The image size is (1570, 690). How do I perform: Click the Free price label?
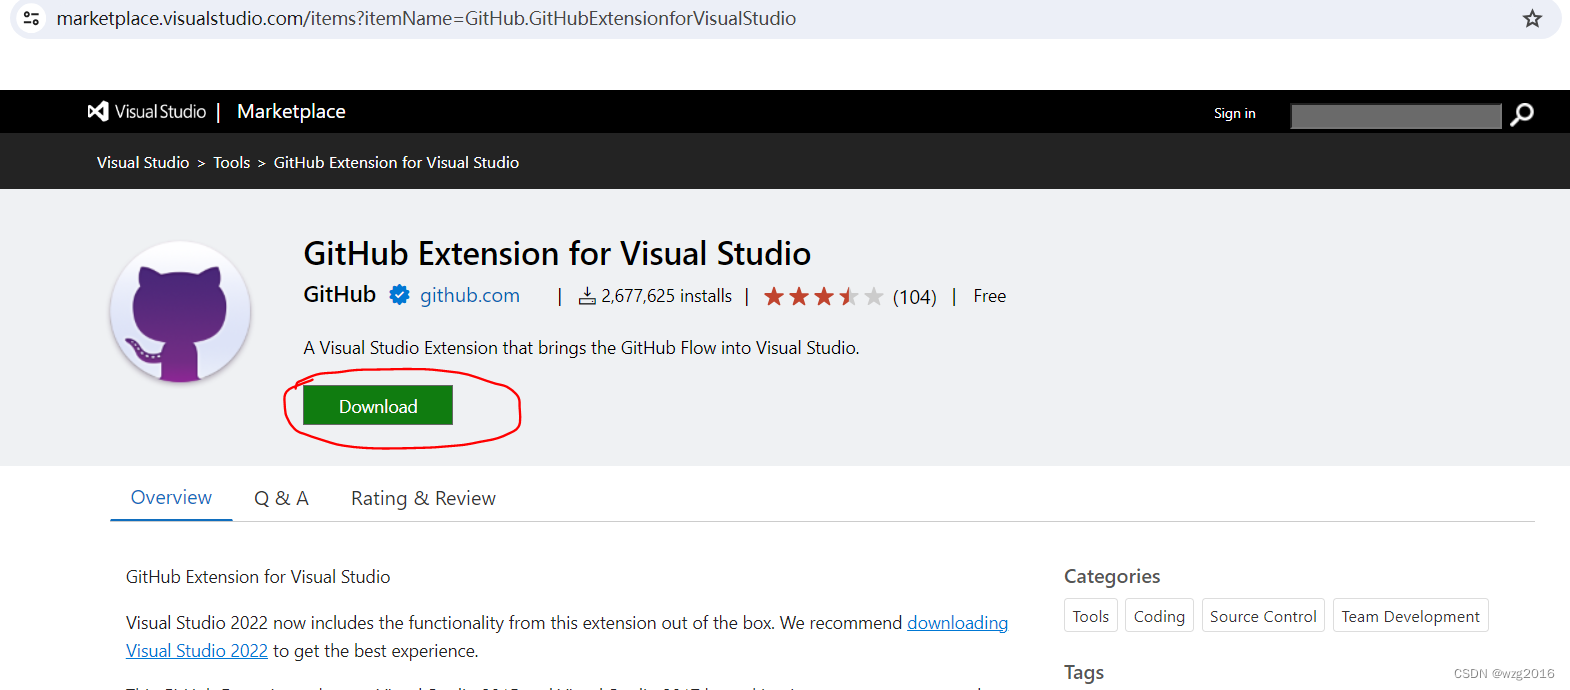pyautogui.click(x=989, y=296)
